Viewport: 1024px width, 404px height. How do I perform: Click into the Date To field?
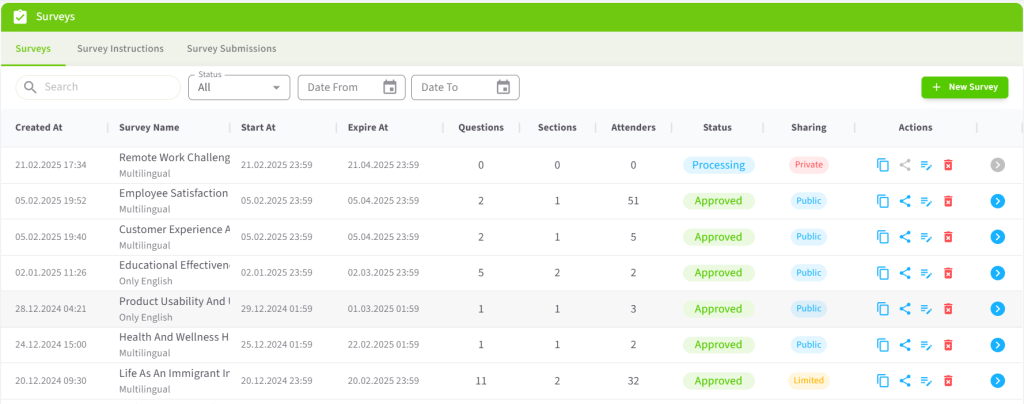coord(465,87)
